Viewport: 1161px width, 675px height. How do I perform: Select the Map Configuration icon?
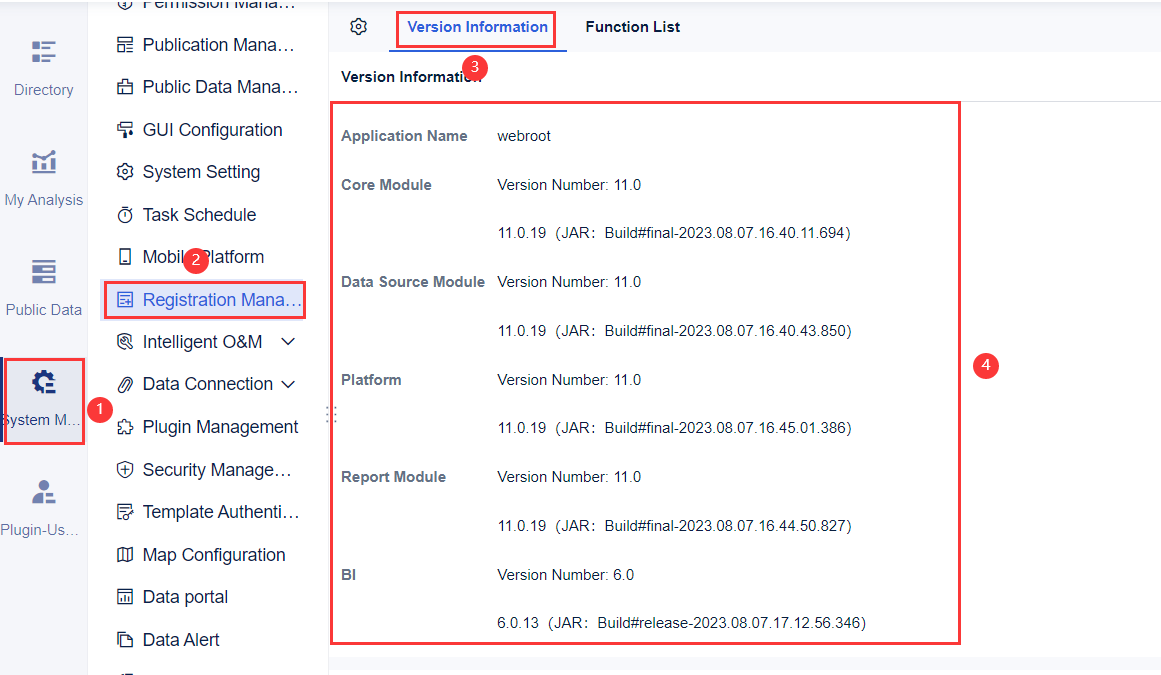125,554
